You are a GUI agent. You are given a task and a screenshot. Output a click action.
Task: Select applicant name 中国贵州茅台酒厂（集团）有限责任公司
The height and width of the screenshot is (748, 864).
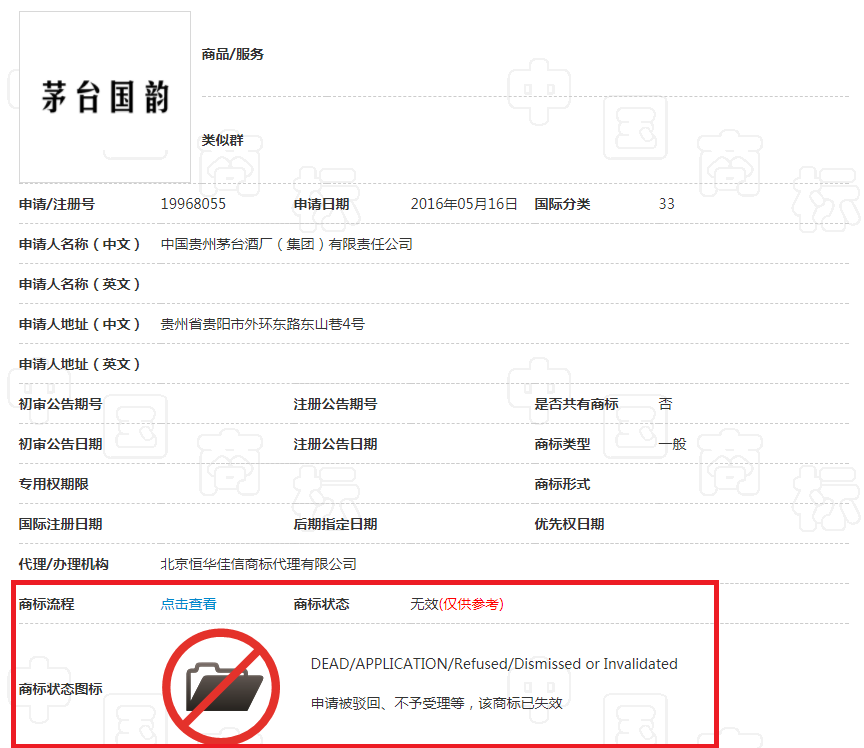[x=287, y=244]
